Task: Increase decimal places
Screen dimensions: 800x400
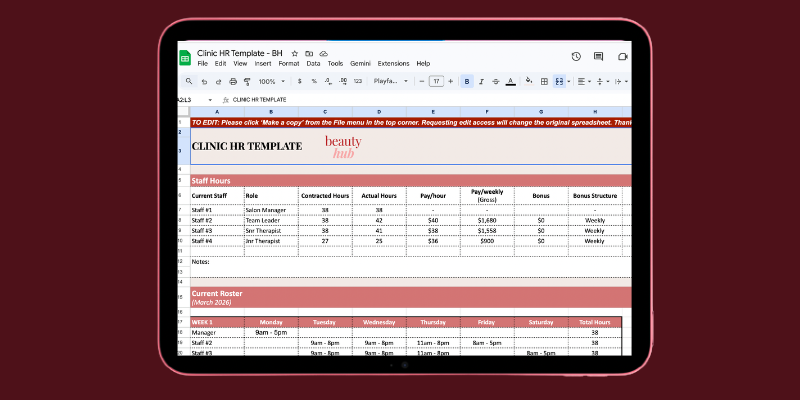Action: 343,82
